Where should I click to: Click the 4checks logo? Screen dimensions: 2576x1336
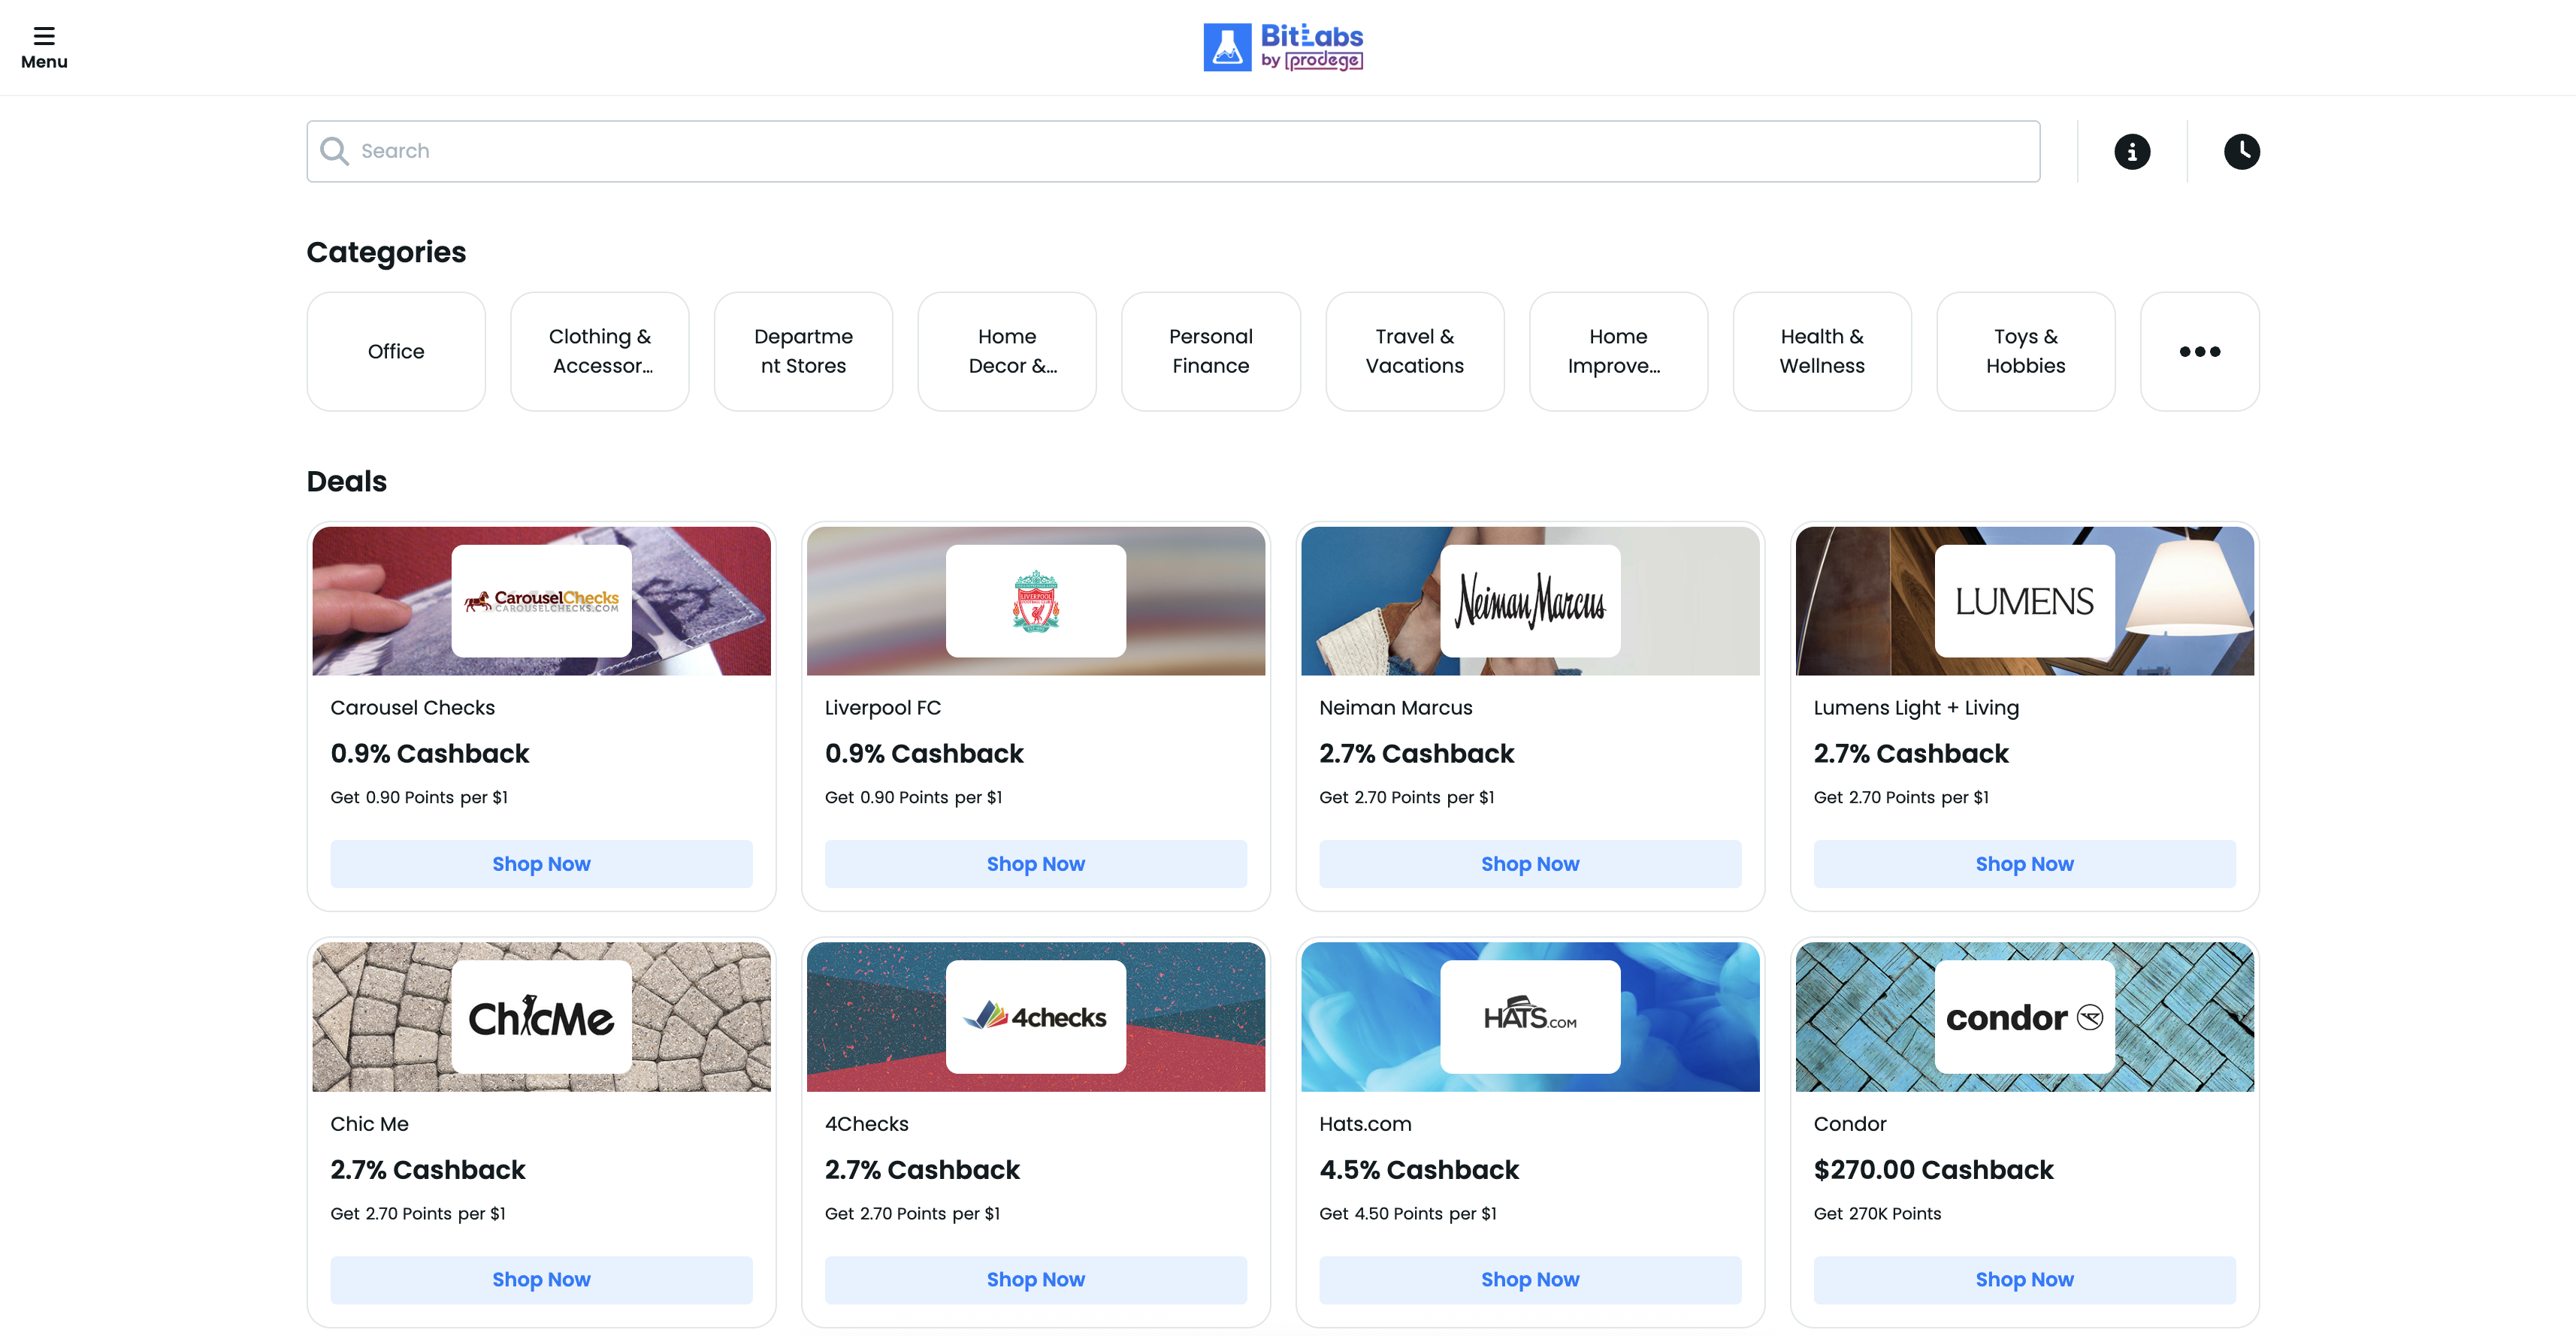pos(1035,1016)
